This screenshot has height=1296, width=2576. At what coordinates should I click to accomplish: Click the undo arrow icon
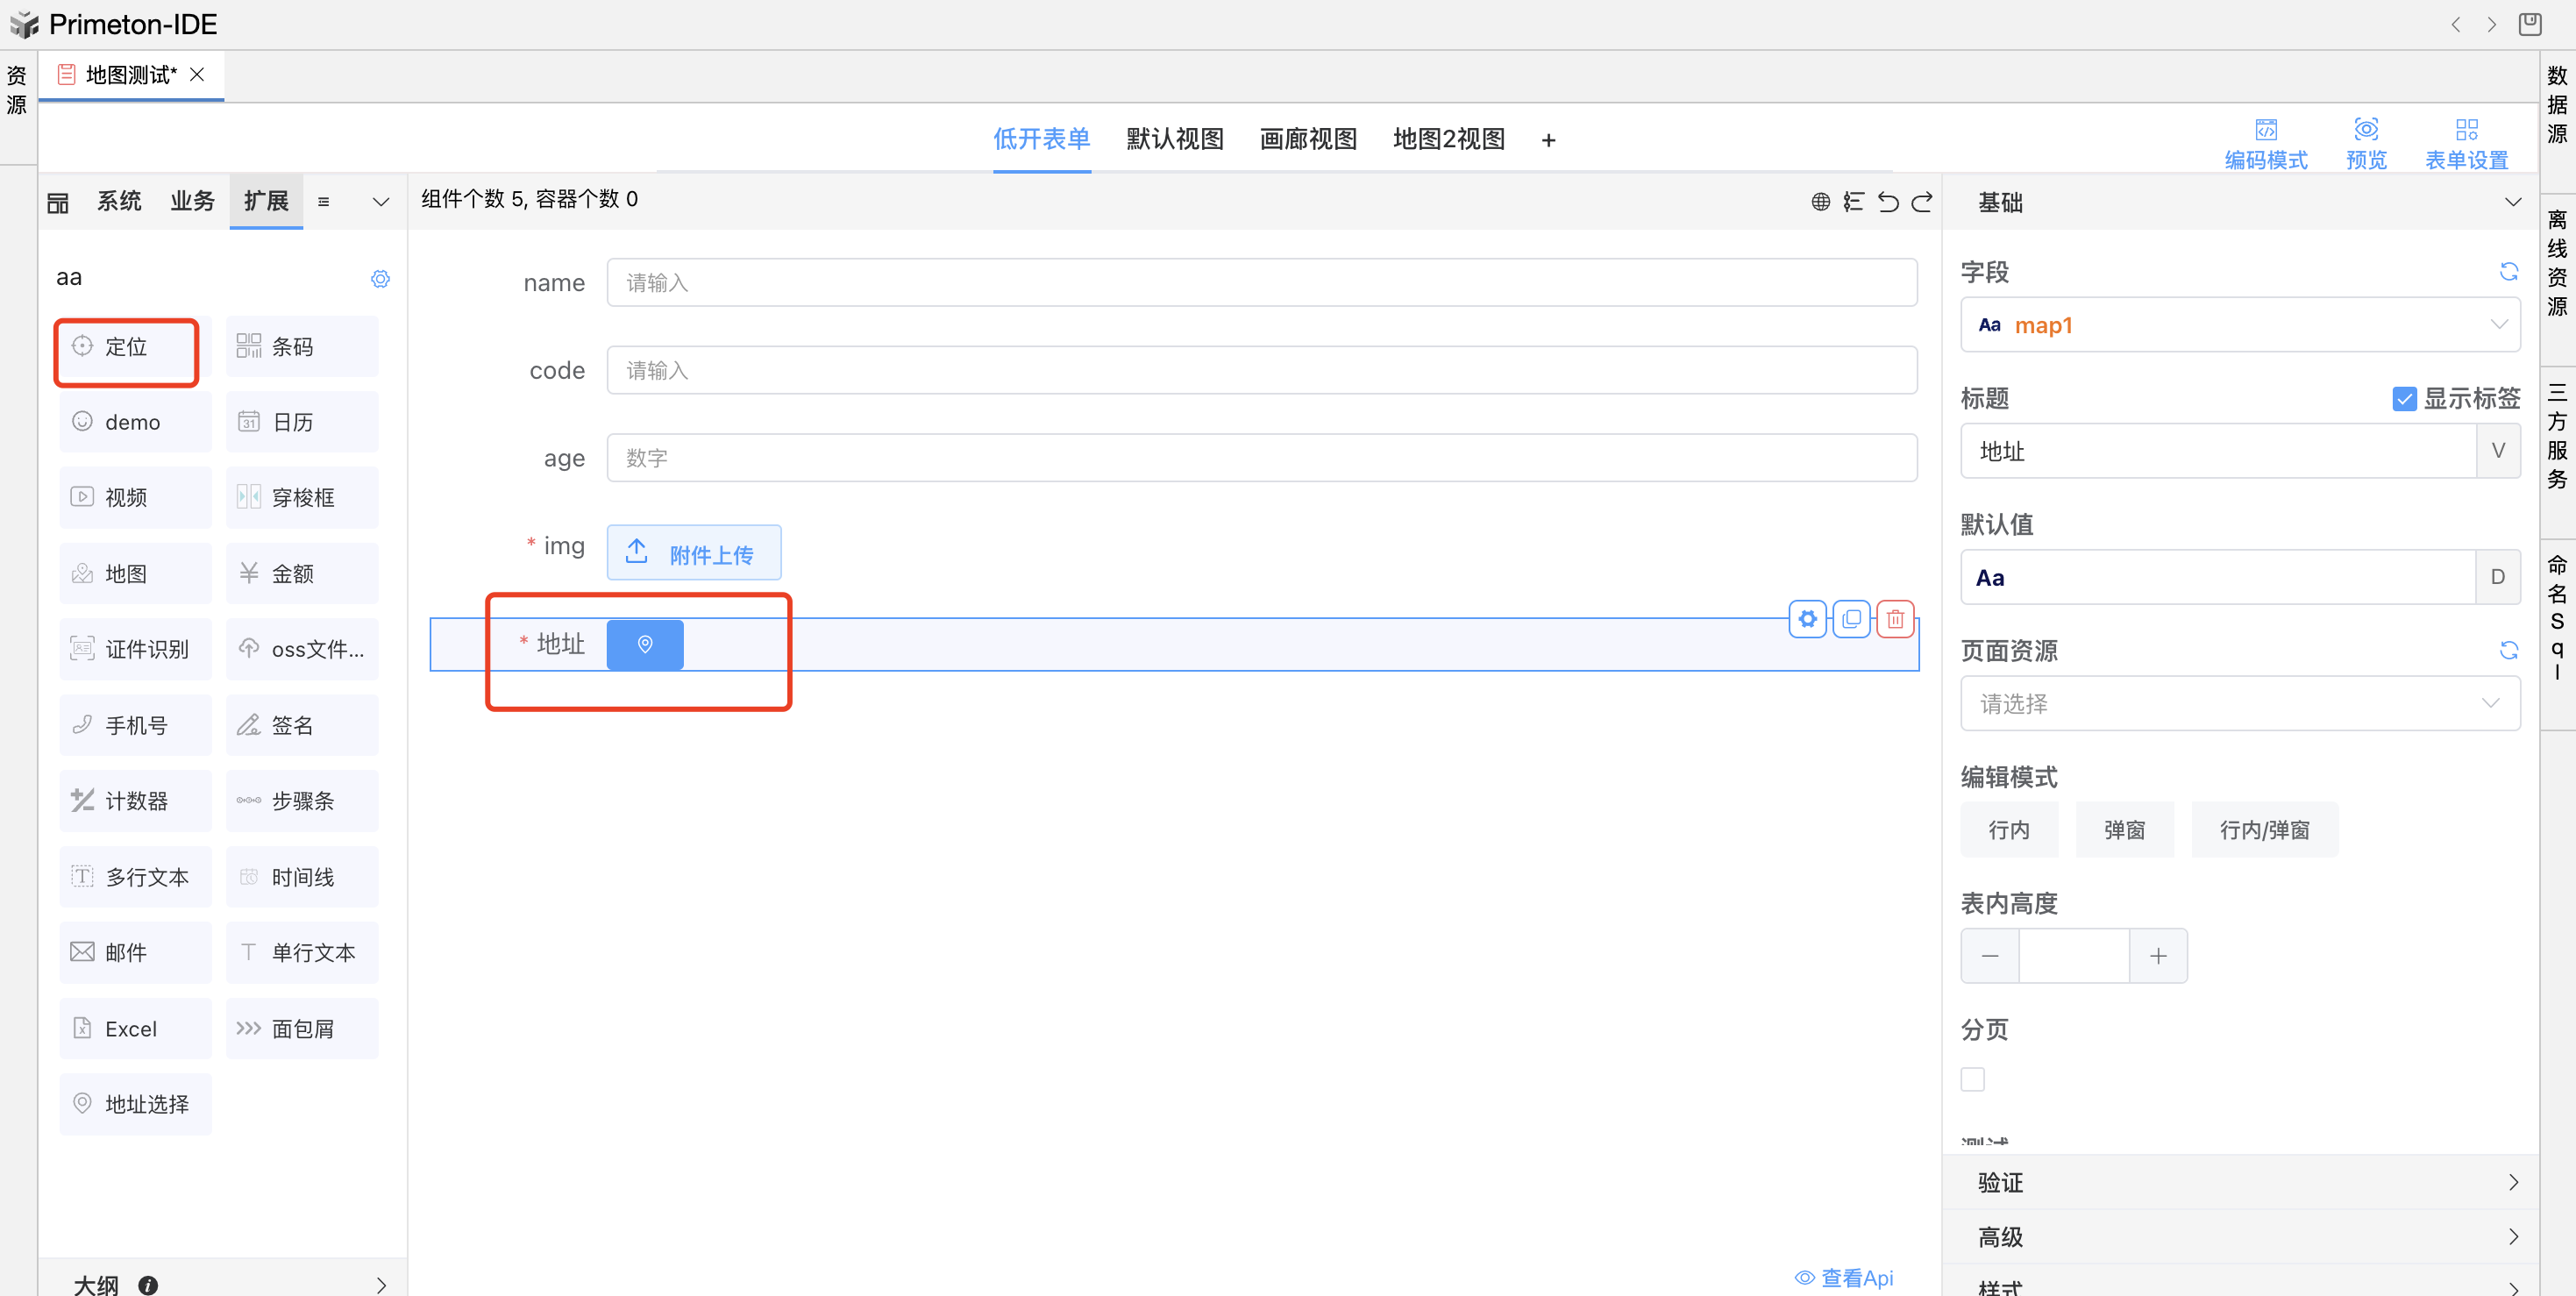(1888, 202)
